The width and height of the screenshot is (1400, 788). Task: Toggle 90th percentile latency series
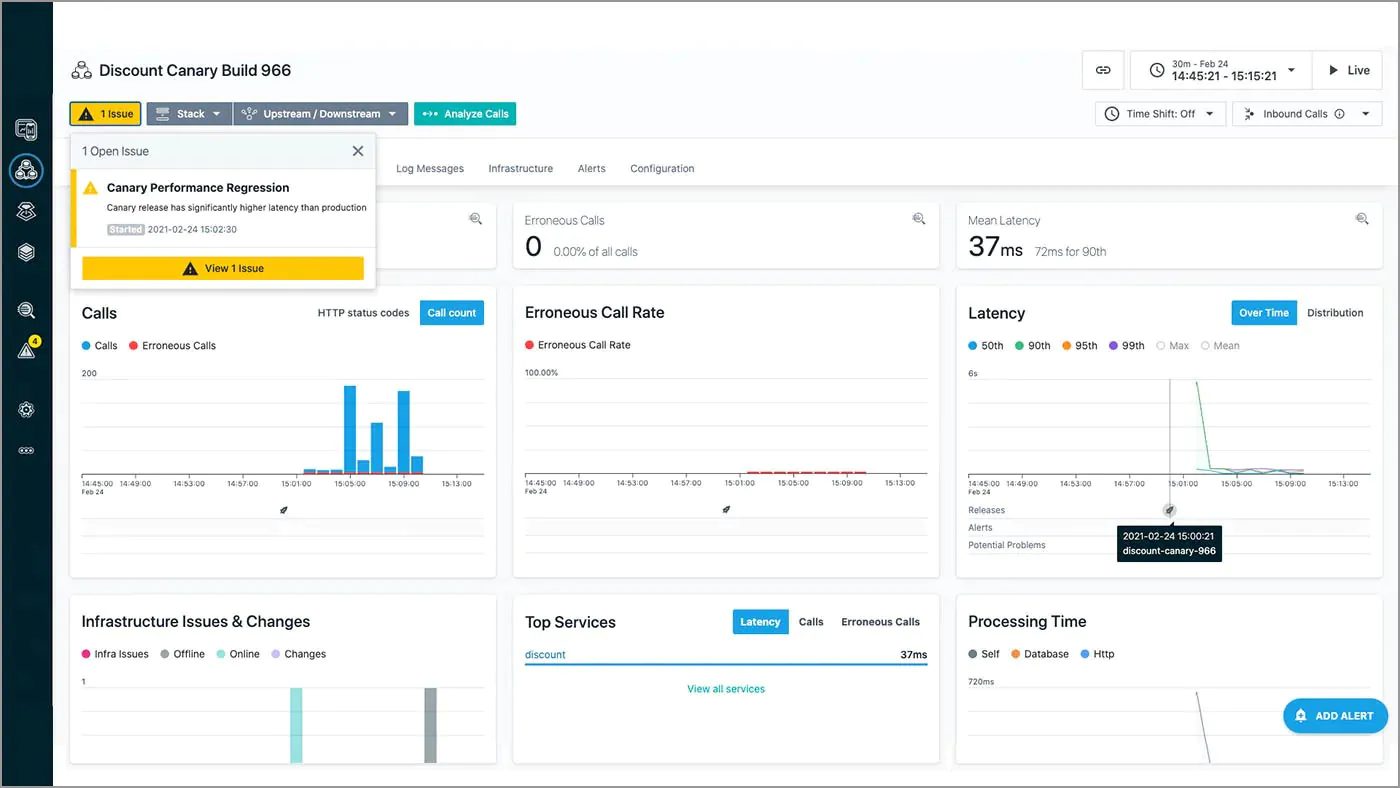coord(1033,346)
